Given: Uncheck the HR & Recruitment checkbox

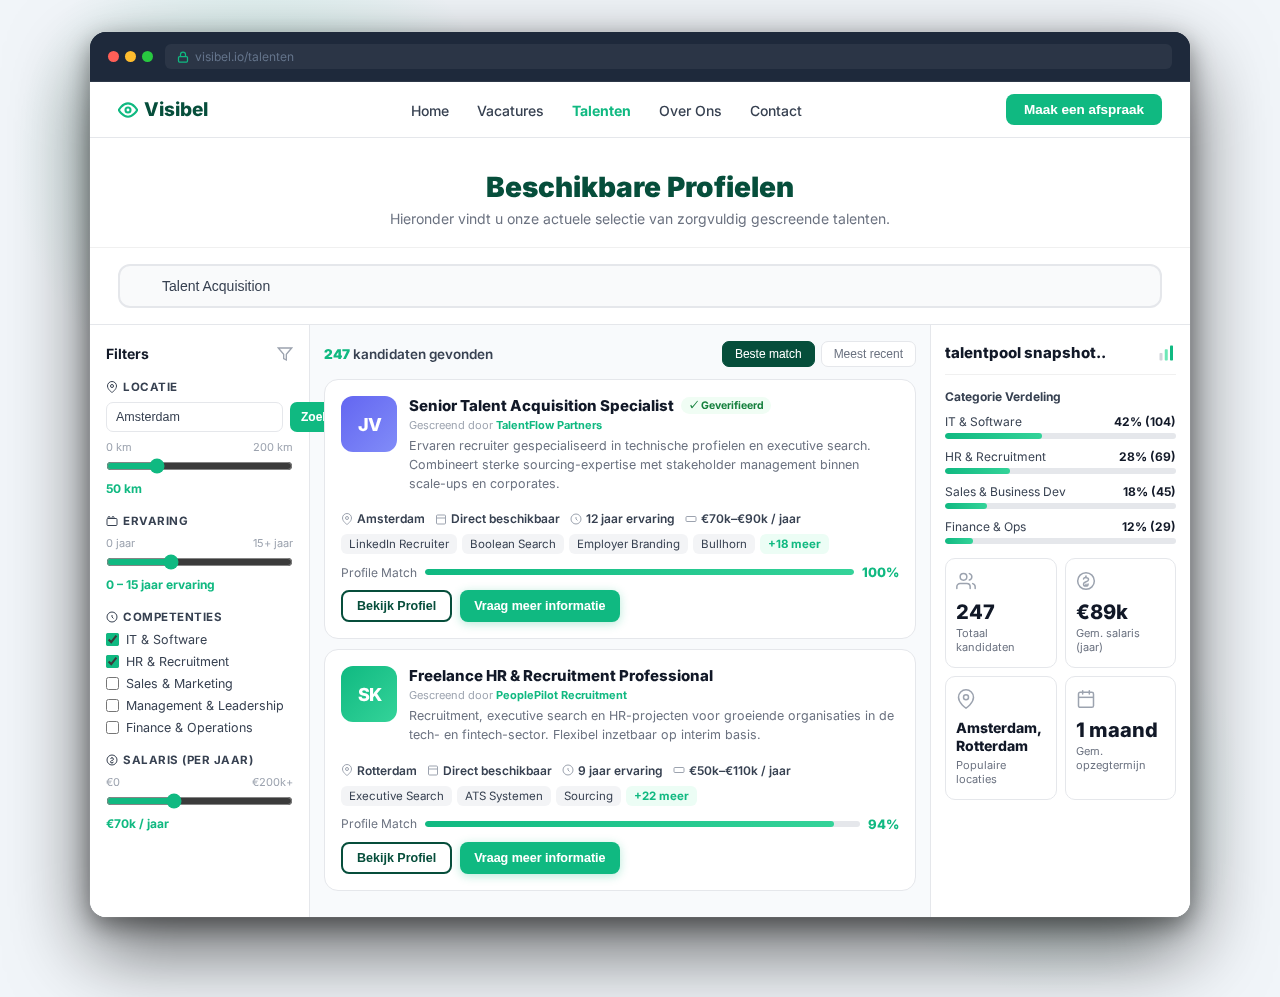Looking at the screenshot, I should [x=113, y=662].
